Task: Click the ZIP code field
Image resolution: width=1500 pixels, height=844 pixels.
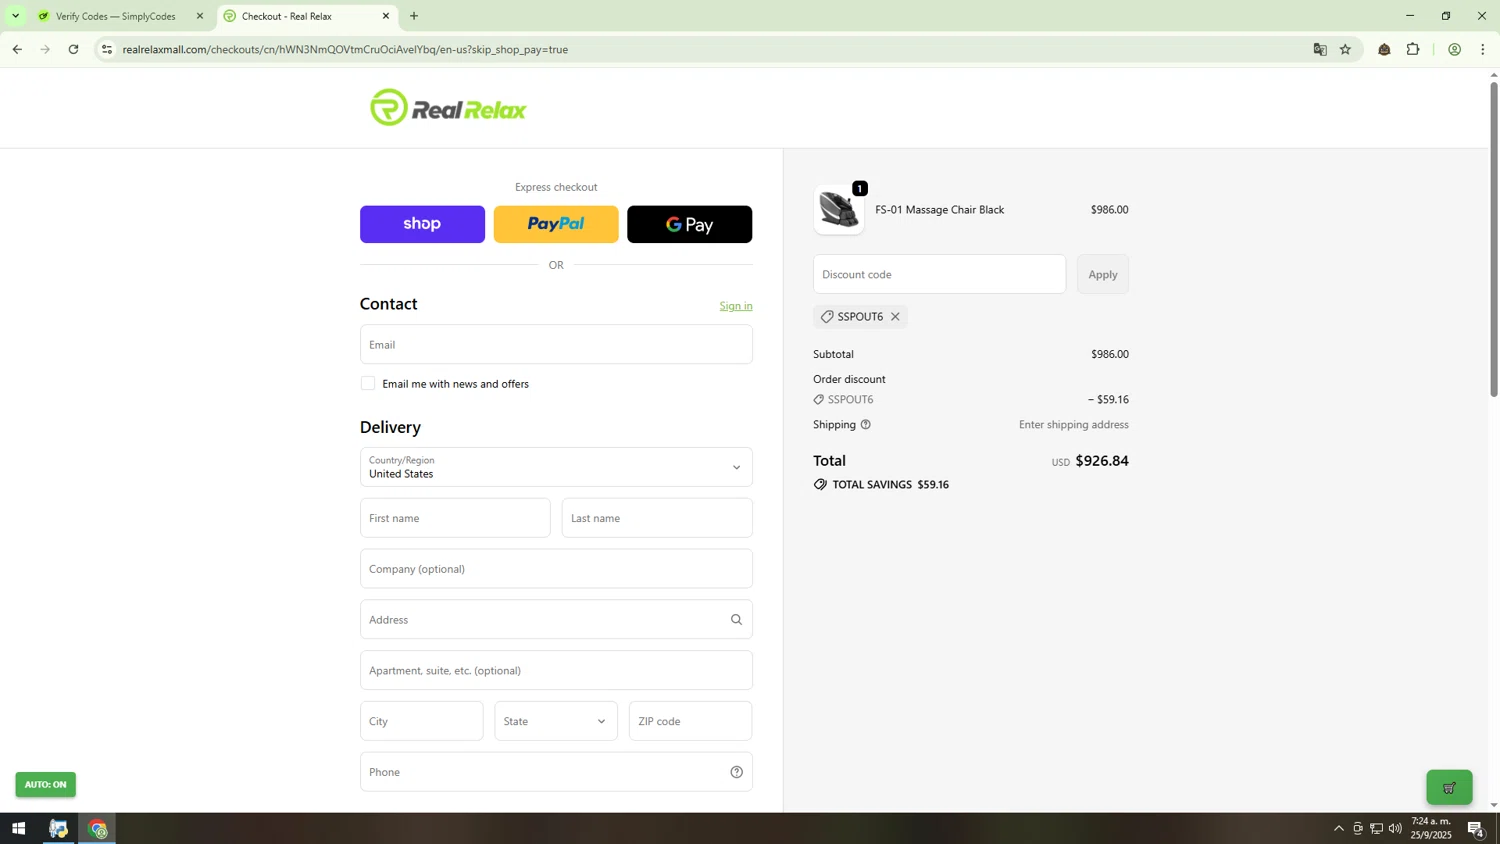Action: click(x=690, y=721)
